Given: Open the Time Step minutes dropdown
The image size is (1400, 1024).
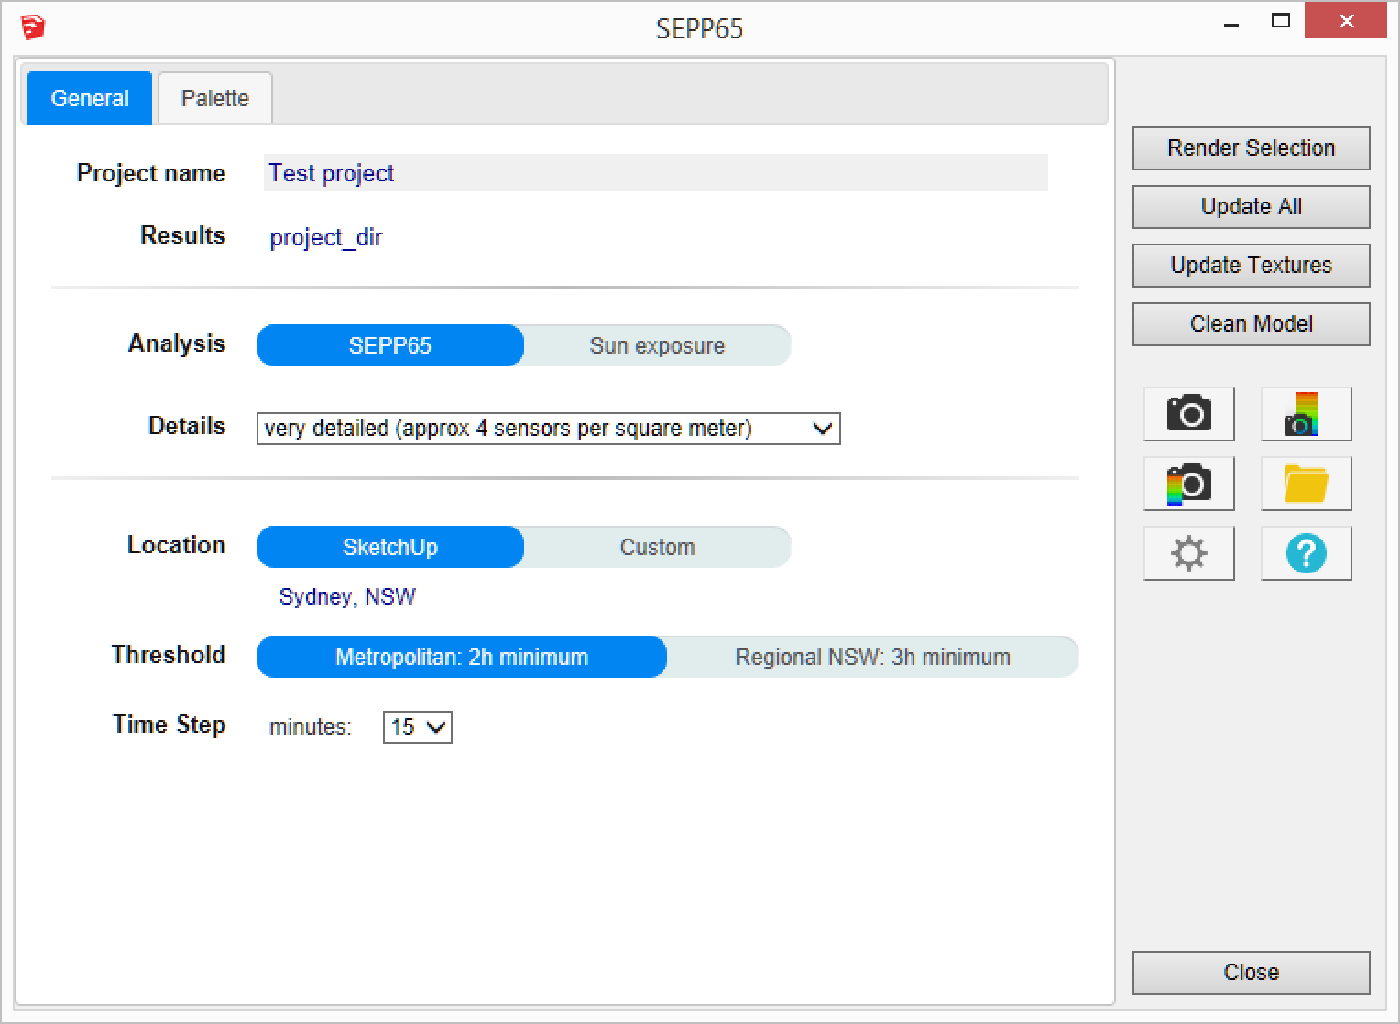Looking at the screenshot, I should [x=418, y=727].
